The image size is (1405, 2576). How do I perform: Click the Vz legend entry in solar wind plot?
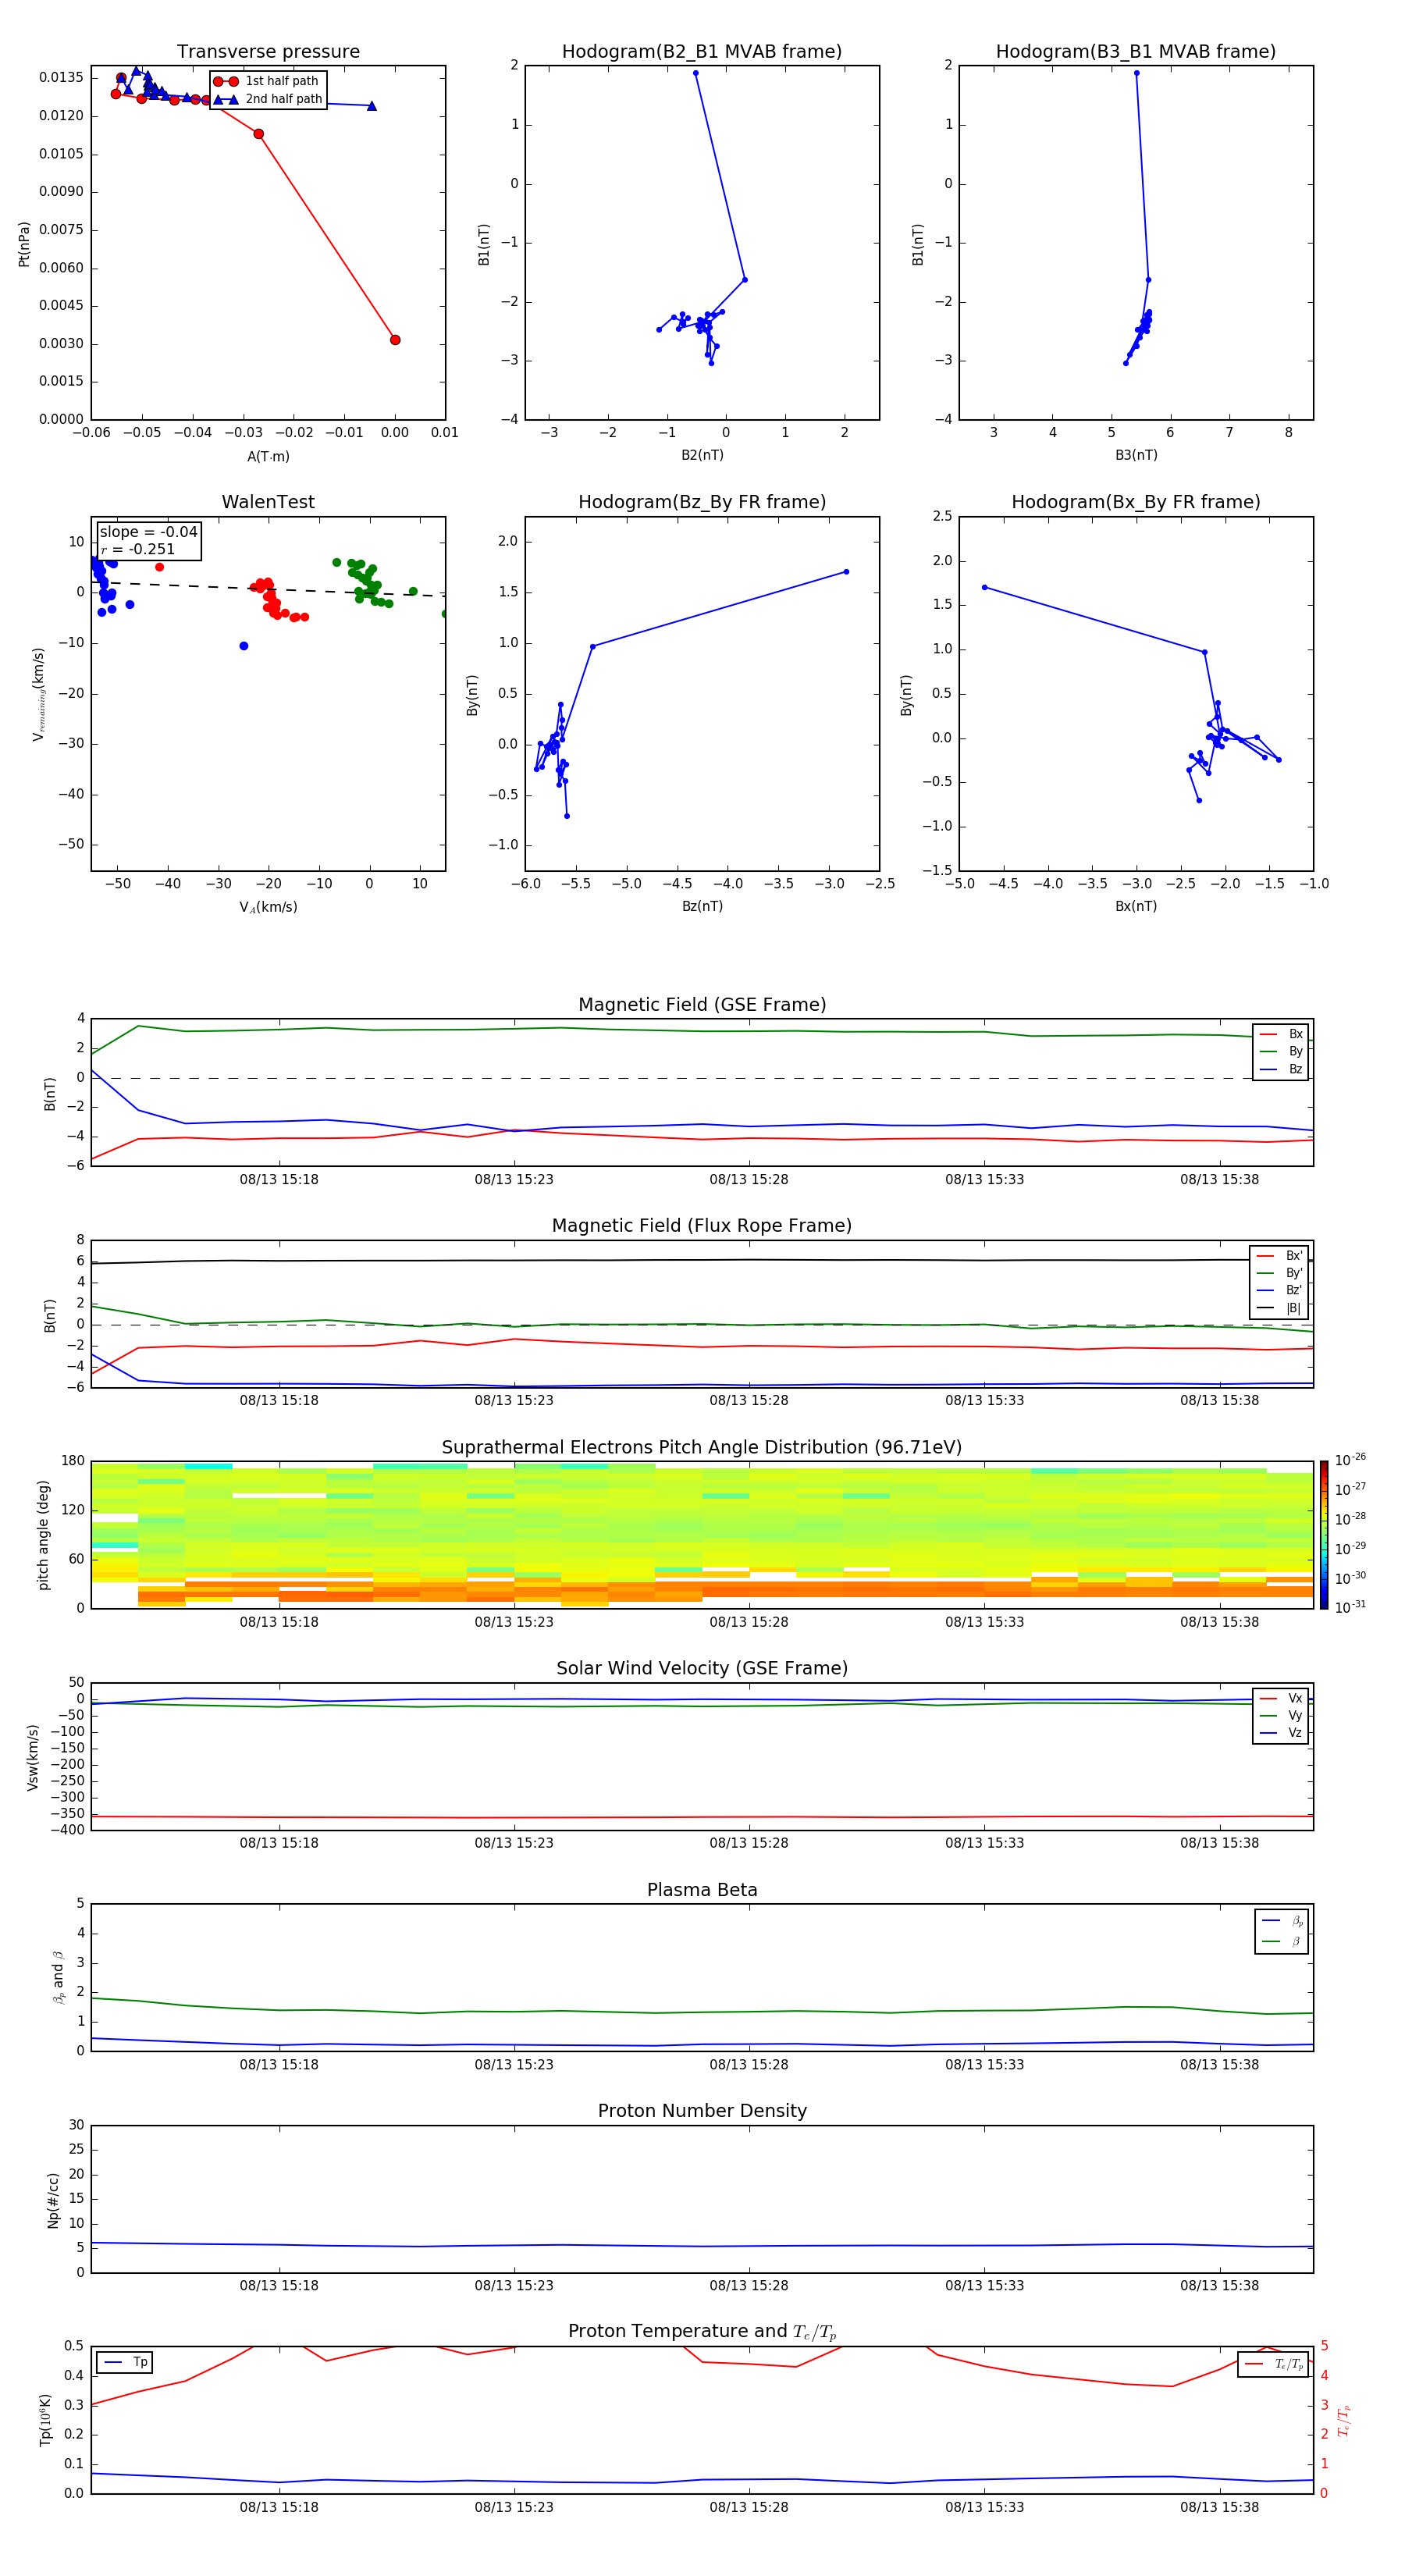point(1281,1733)
